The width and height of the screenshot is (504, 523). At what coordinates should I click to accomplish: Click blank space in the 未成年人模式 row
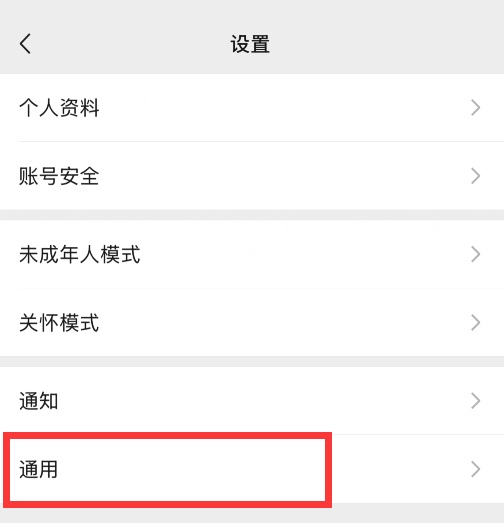click(300, 254)
